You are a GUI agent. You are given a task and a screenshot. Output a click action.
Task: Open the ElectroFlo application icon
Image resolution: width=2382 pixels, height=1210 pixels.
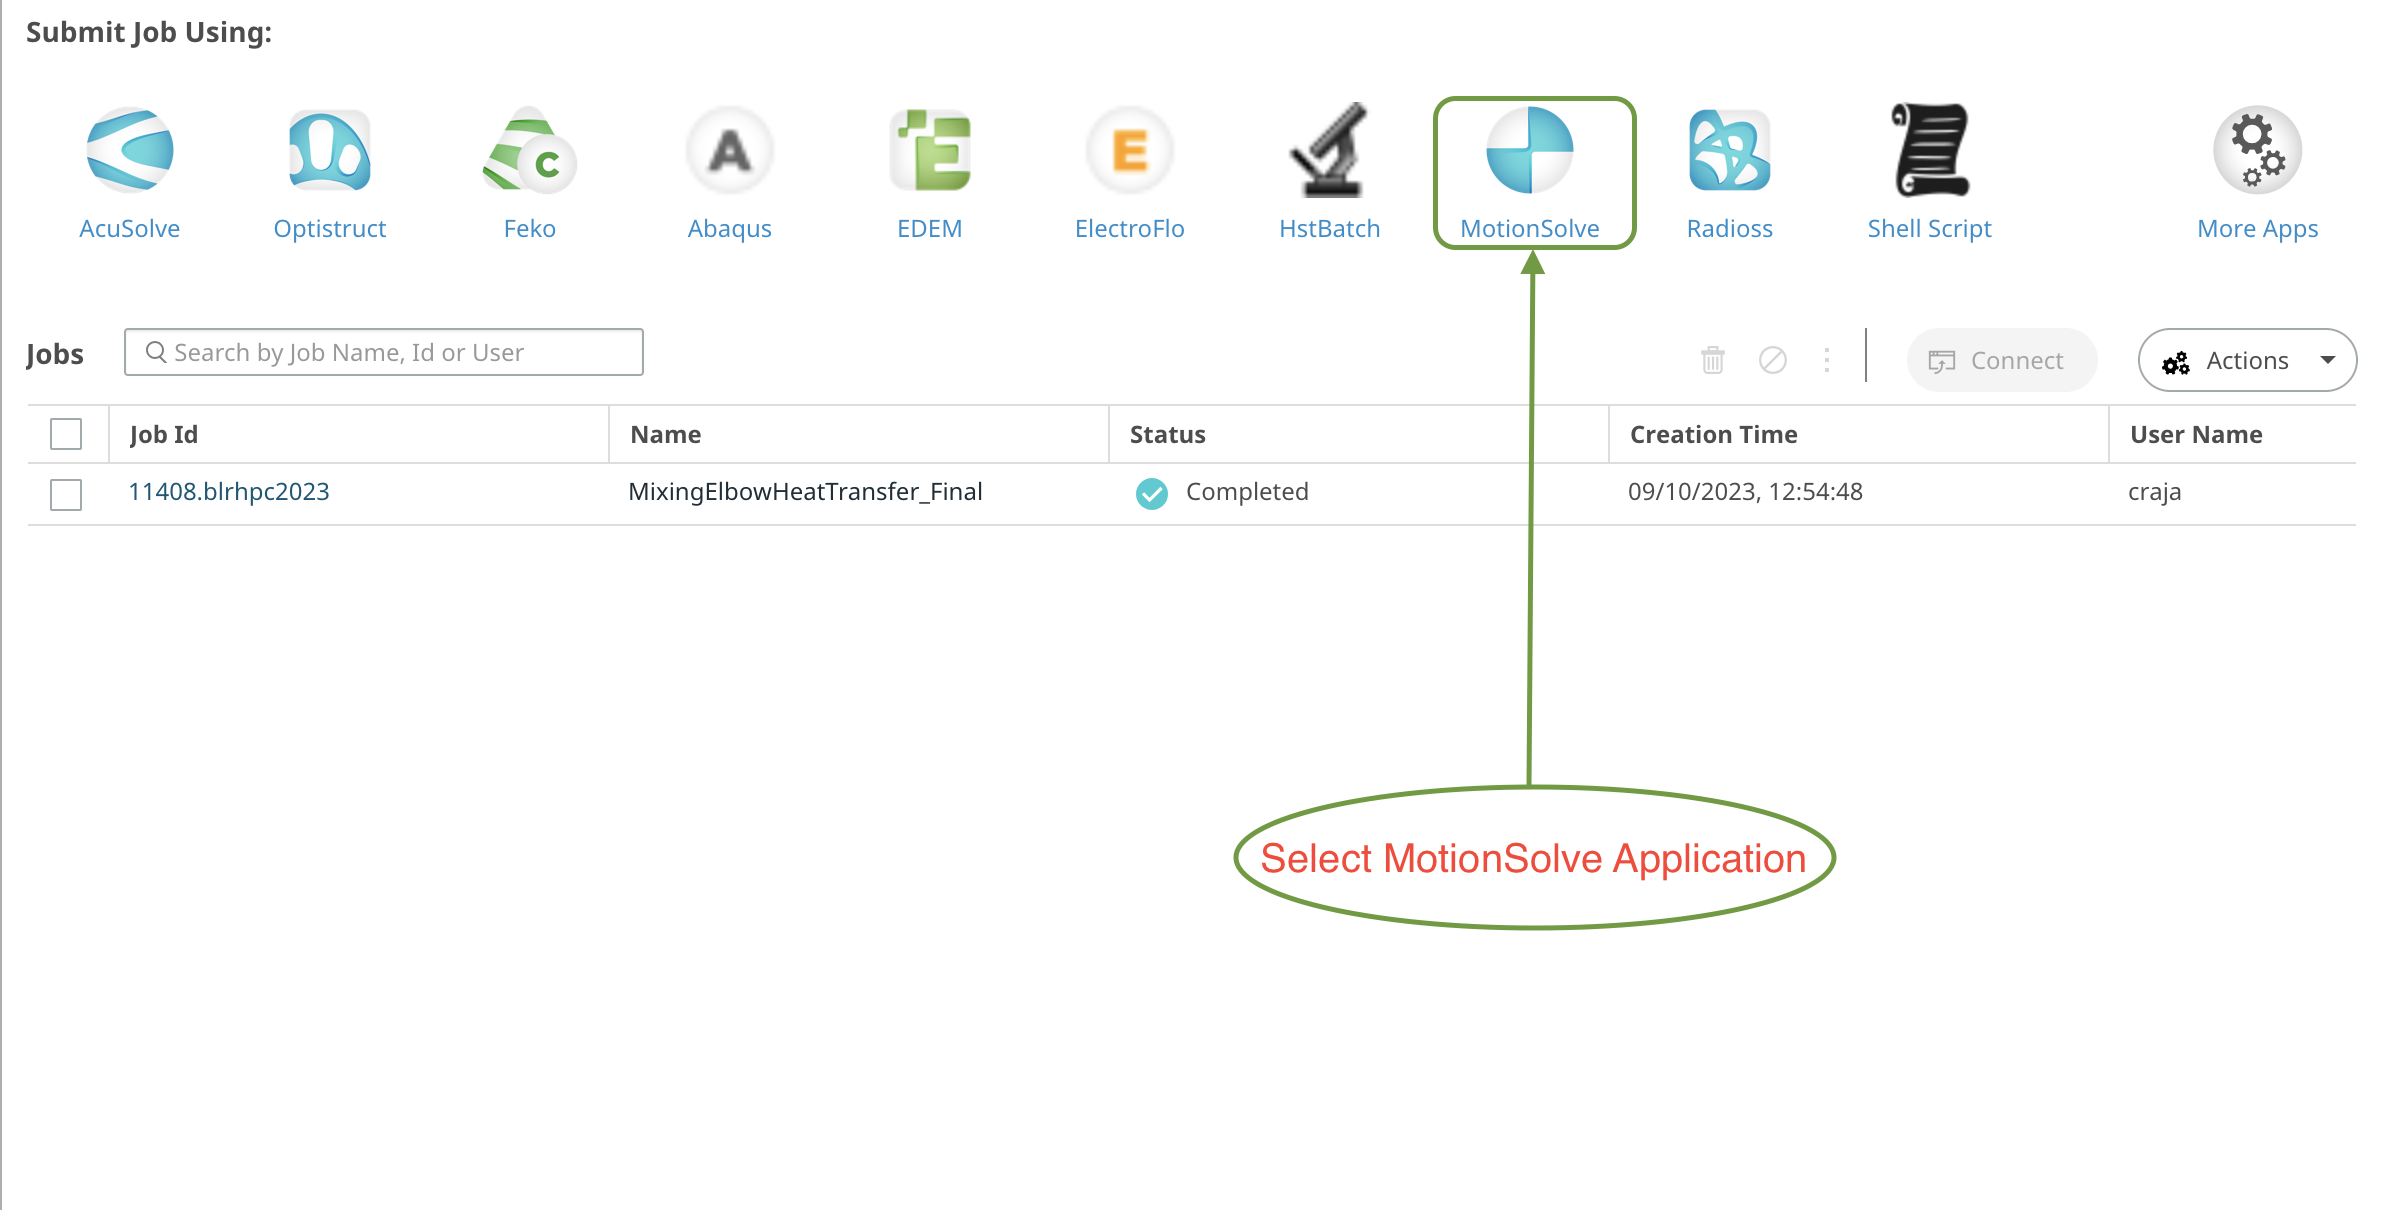(x=1130, y=151)
